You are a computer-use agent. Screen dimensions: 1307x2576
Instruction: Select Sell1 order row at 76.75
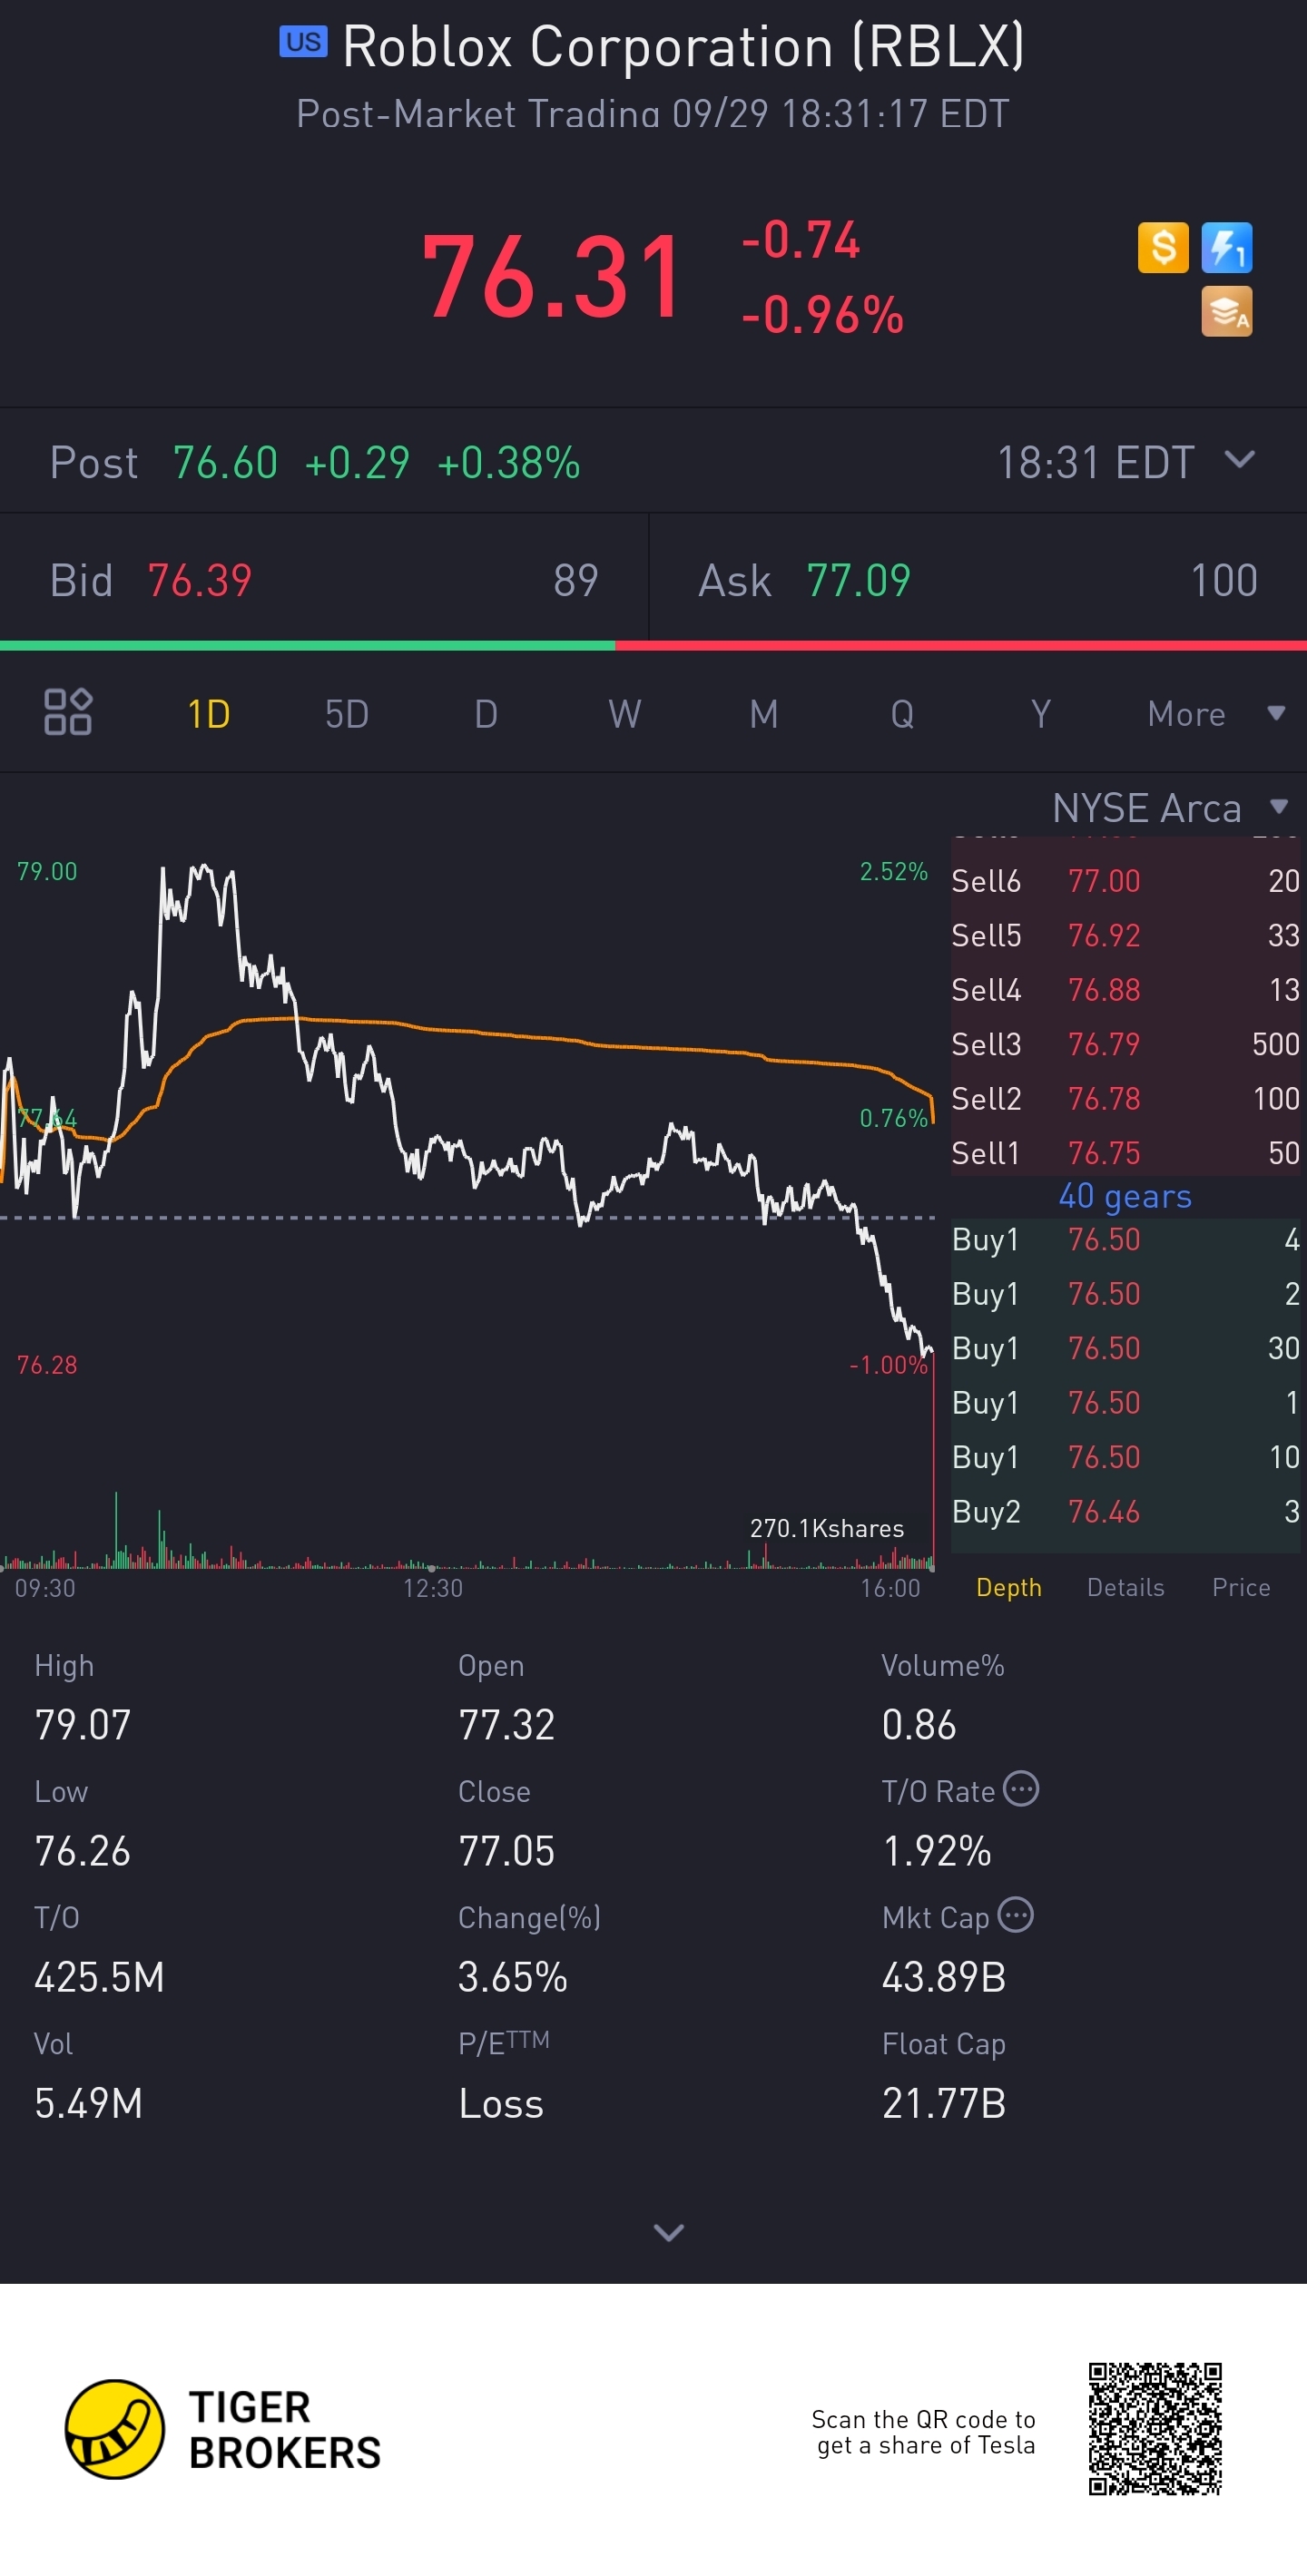click(1126, 1153)
